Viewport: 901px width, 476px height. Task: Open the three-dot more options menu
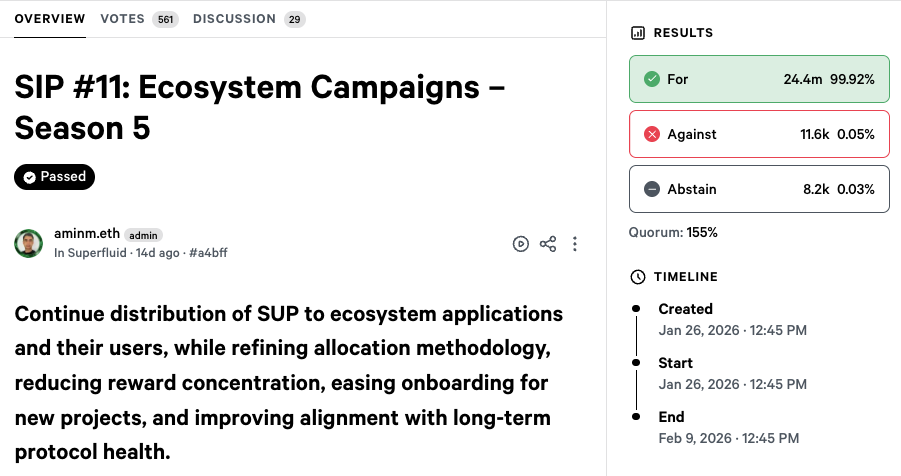pos(575,244)
